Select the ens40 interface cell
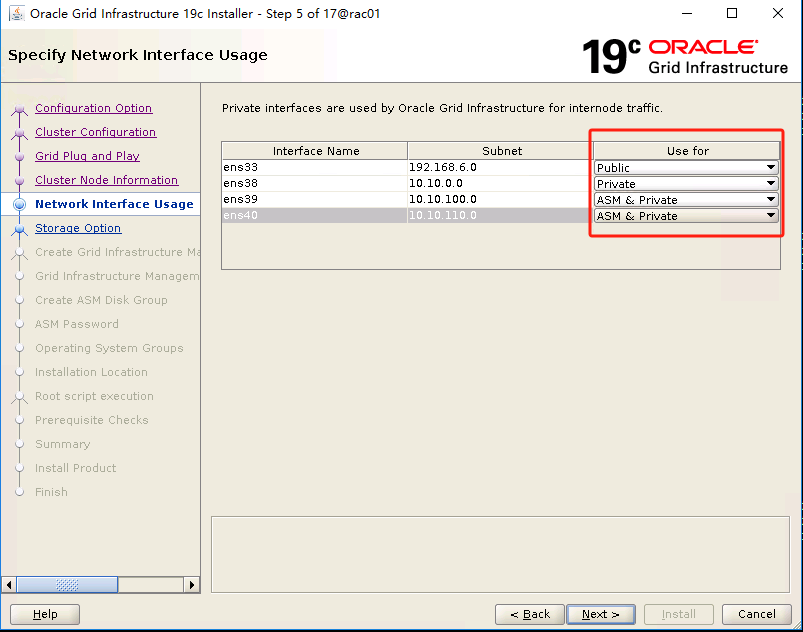This screenshot has height=632, width=803. coord(315,215)
